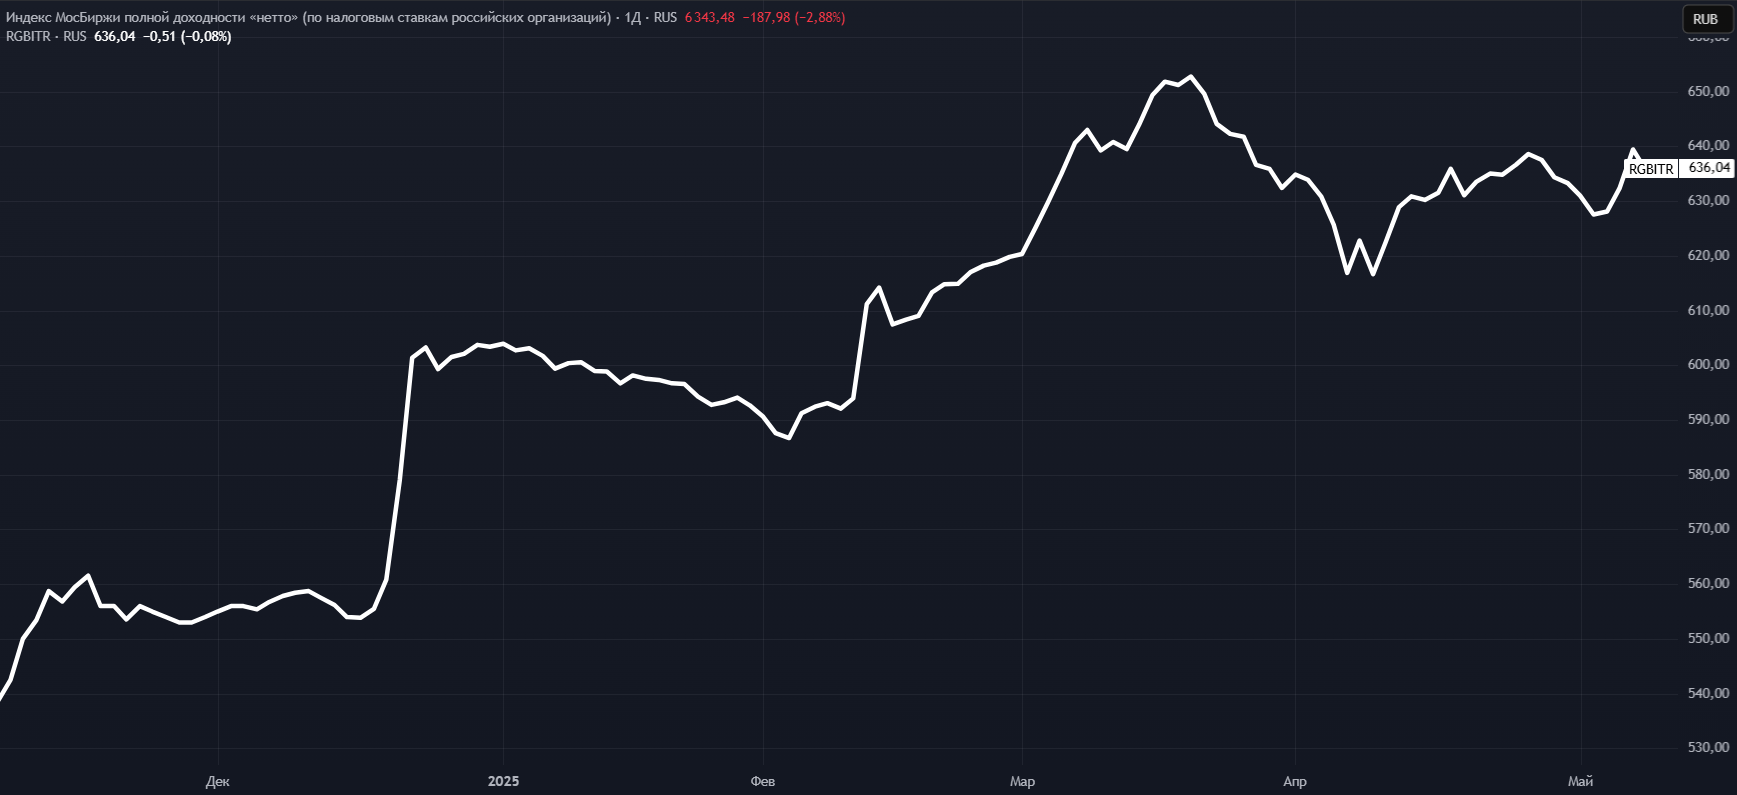Screen dimensions: 1737x795
Task: Select the 1Д interval in legend
Action: 633,18
